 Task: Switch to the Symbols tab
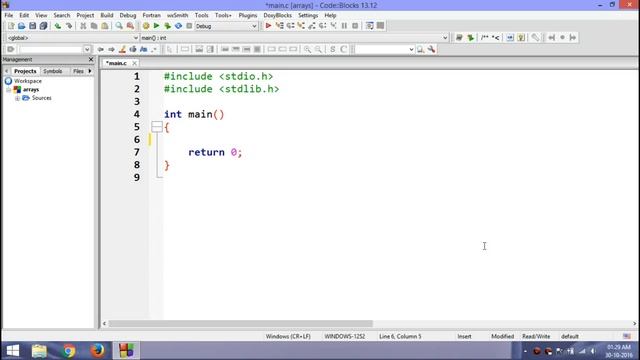pyautogui.click(x=53, y=71)
